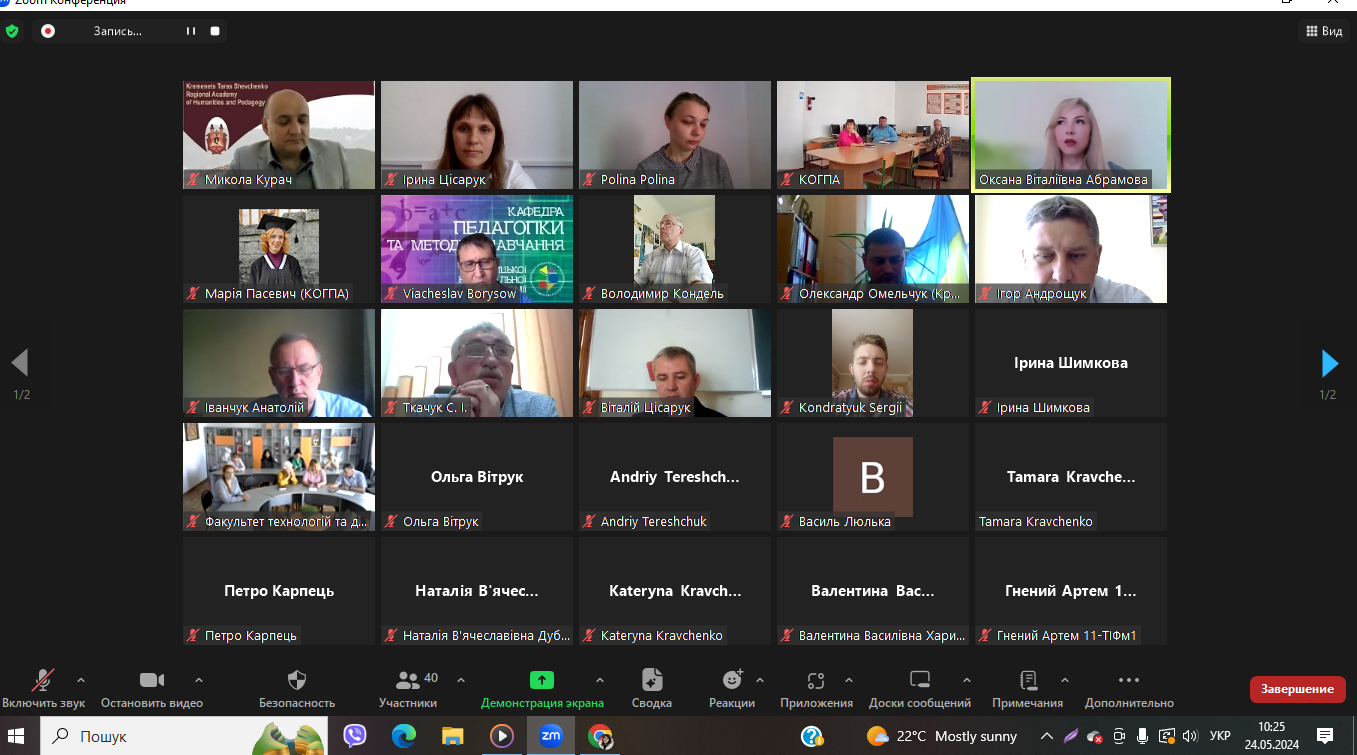This screenshot has width=1357, height=755.
Task: Open Доски сообщений whiteboards
Action: click(919, 681)
